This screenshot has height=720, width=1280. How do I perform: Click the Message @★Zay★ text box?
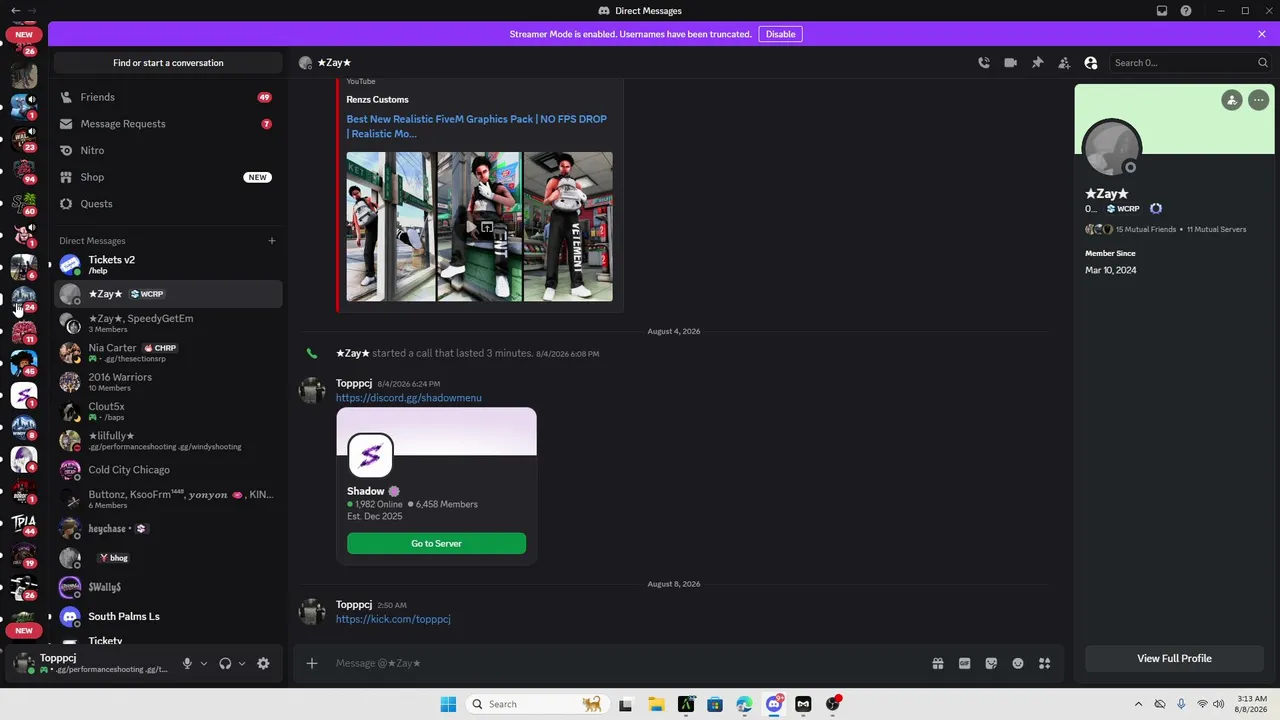coord(627,663)
